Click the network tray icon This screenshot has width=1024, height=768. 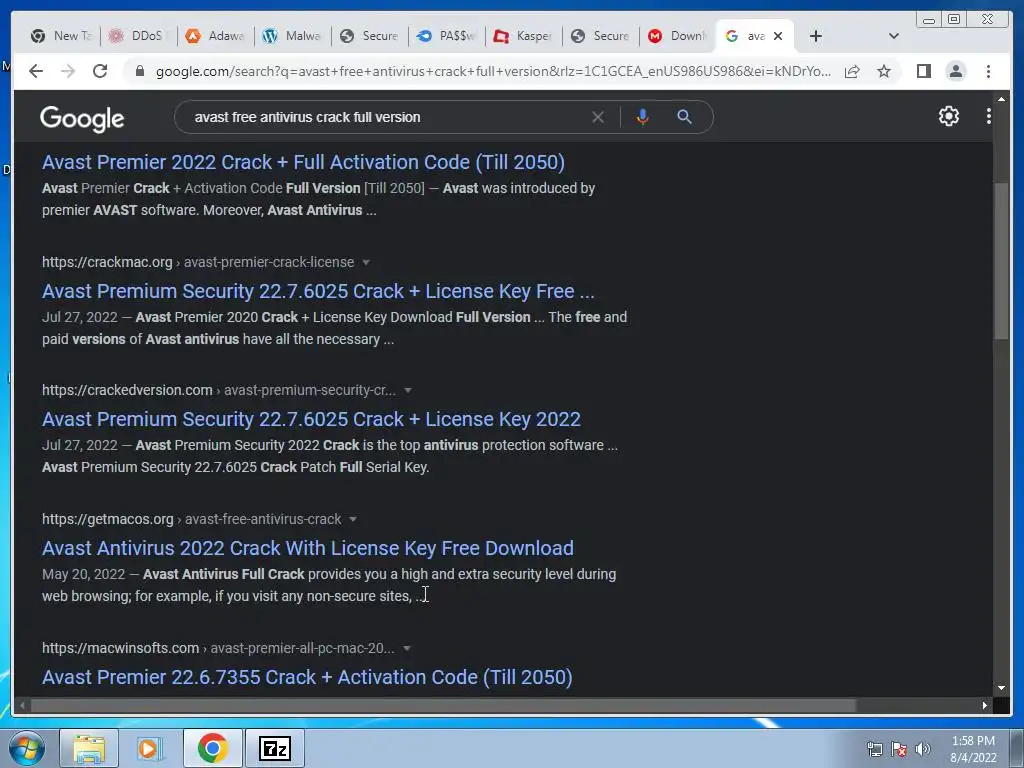(x=874, y=749)
